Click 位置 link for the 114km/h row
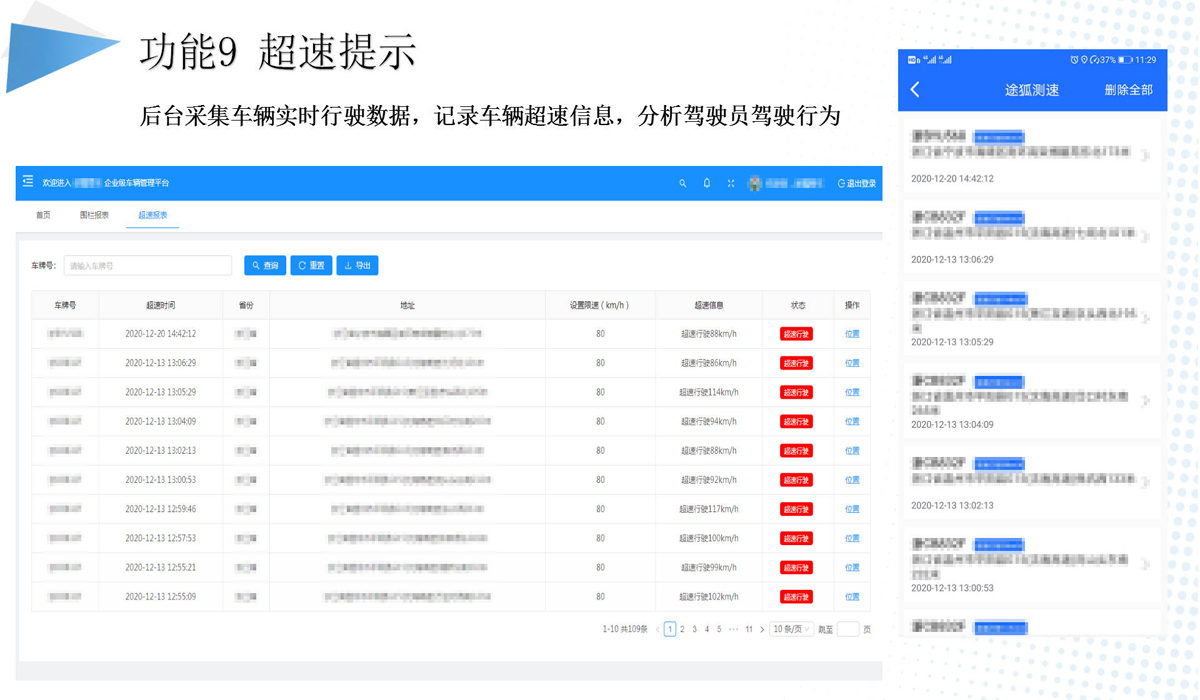The image size is (1200, 700). click(x=852, y=393)
